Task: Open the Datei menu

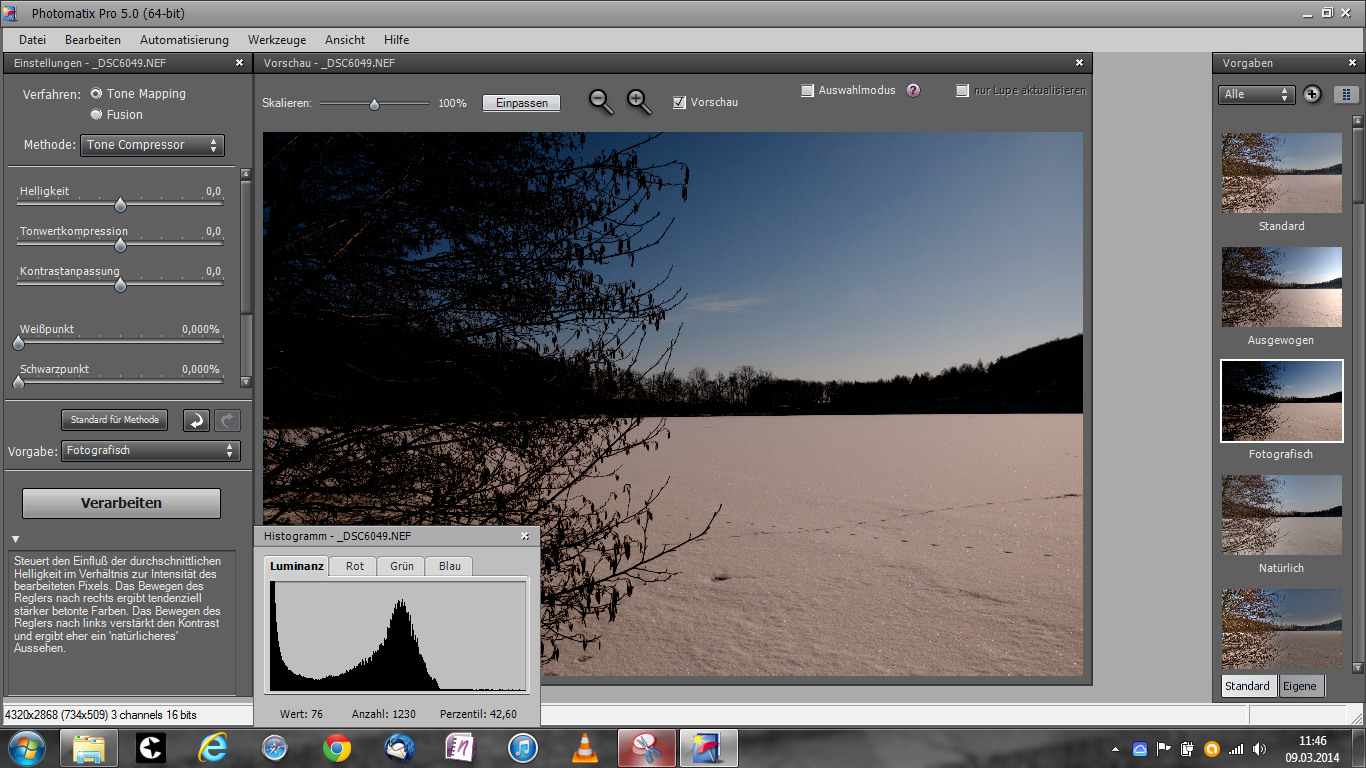Action: point(33,40)
